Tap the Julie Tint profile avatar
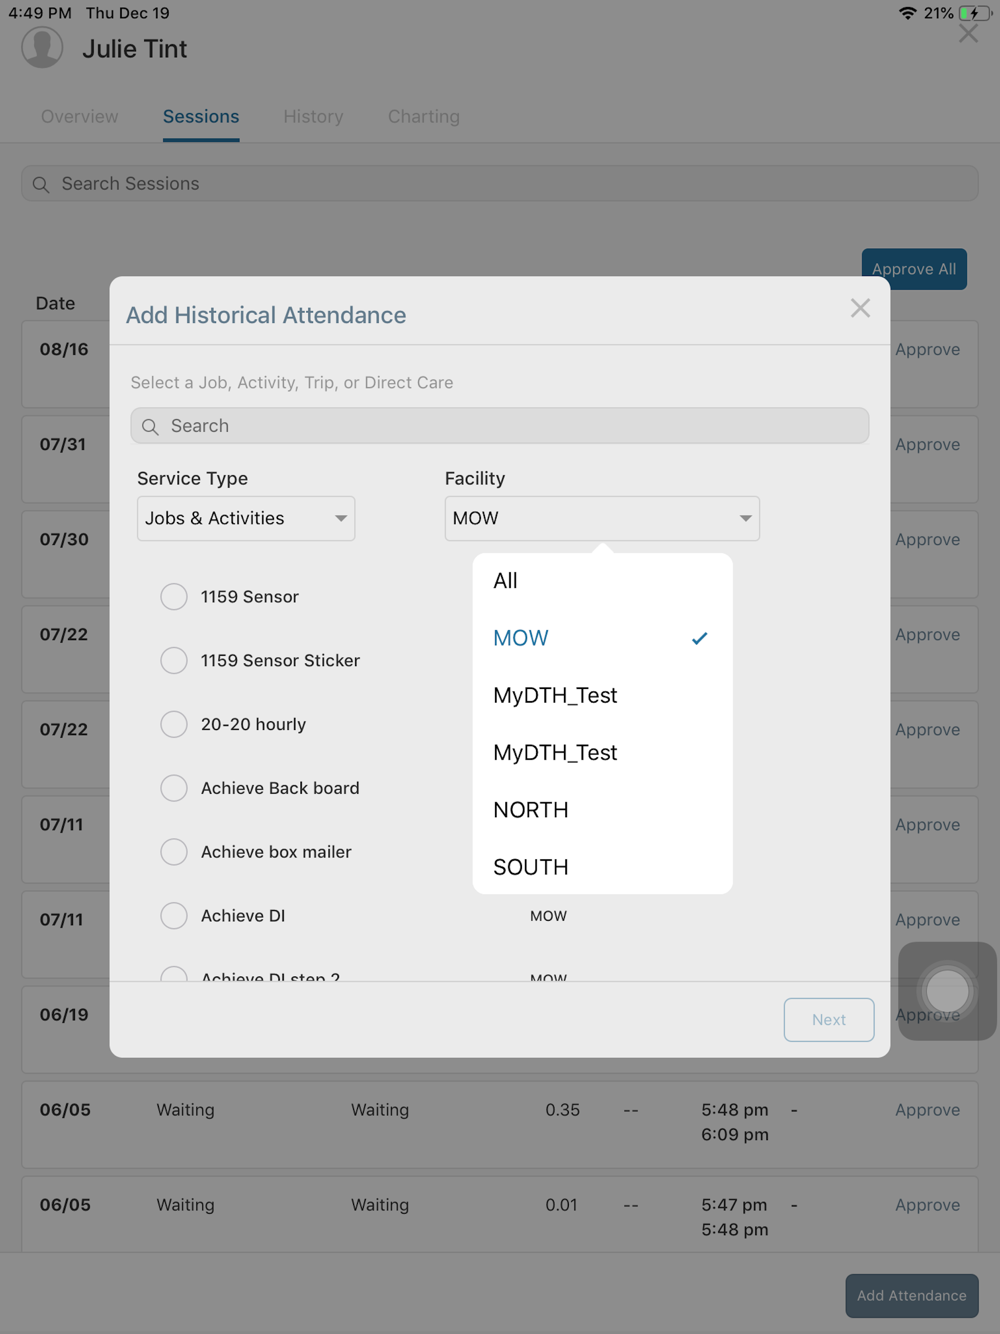This screenshot has width=1000, height=1334. 42,47
